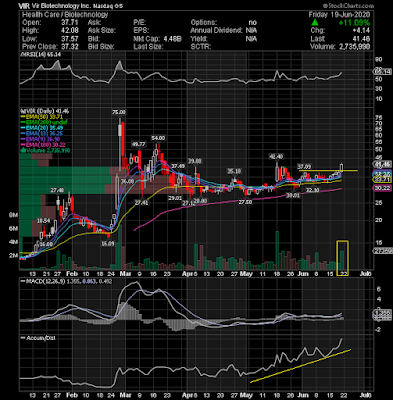Viewport: 393px width, 400px height.
Task: Click the 75.00 peak price label
Action: (119, 112)
